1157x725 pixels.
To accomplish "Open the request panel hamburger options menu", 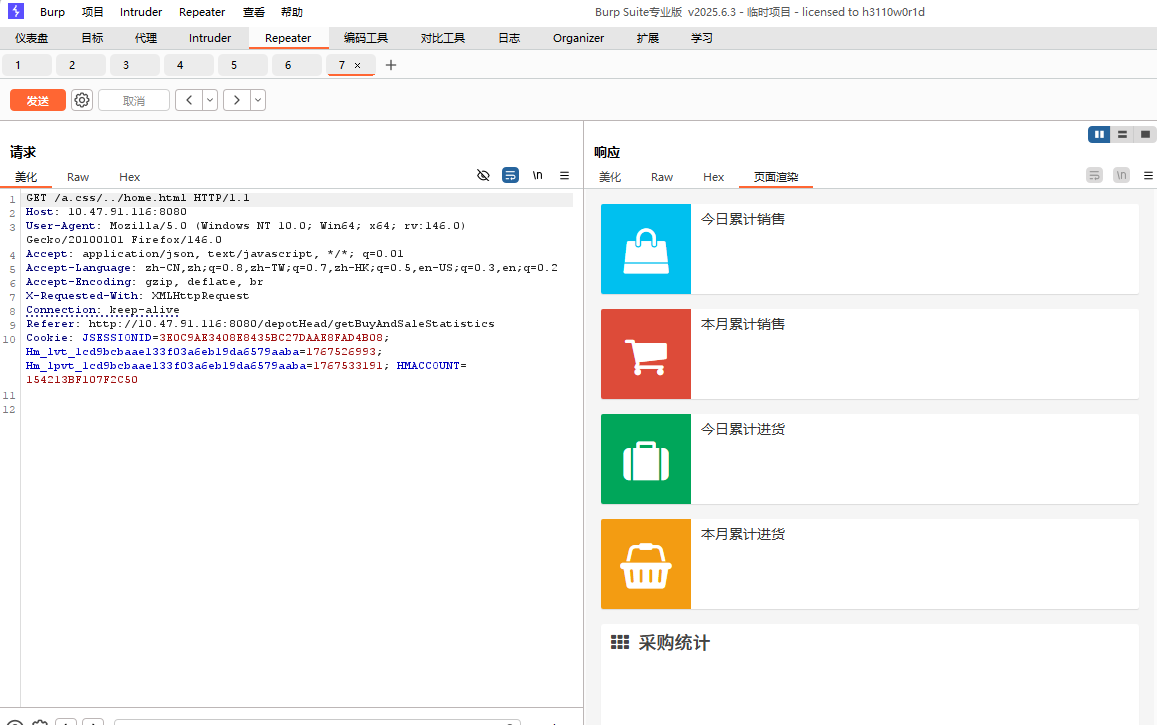I will click(x=564, y=175).
